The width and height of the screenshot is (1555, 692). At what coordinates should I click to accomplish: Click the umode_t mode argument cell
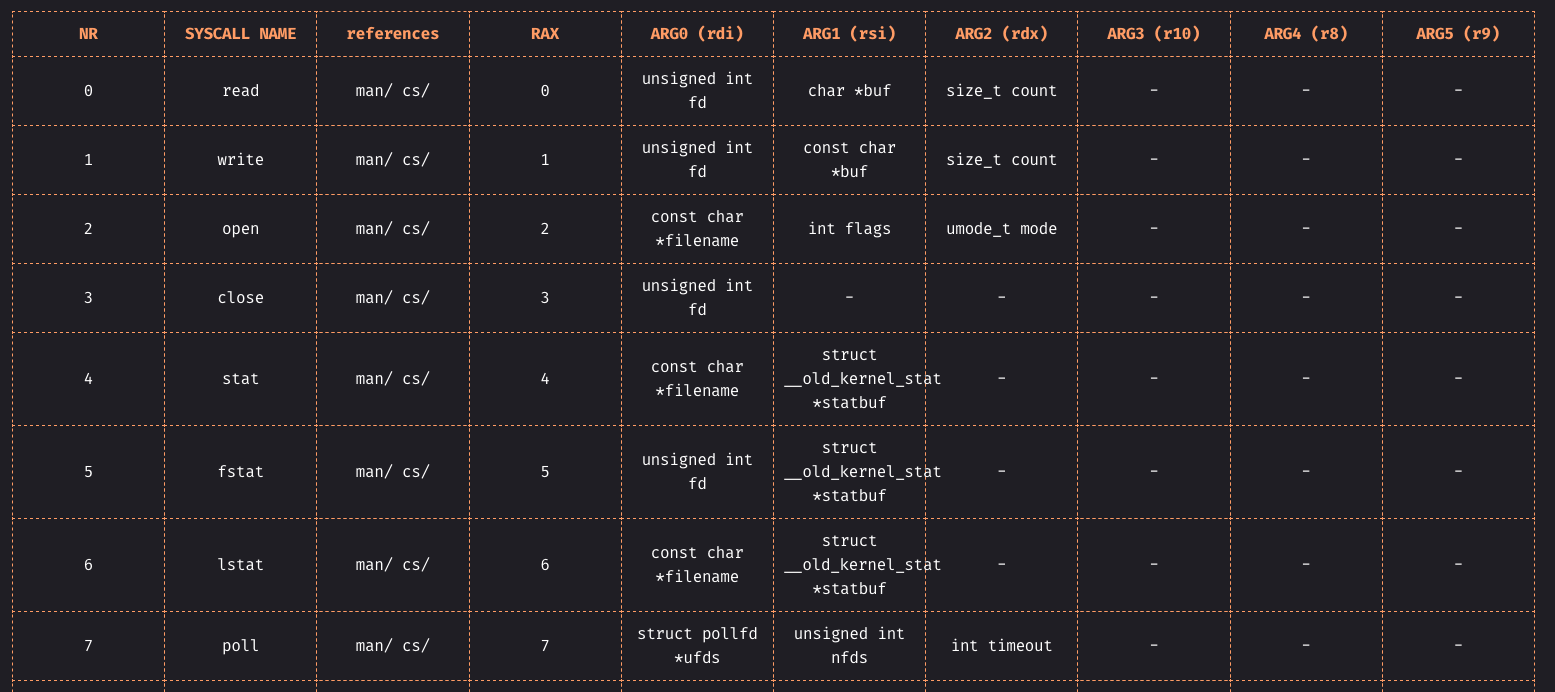point(1001,229)
